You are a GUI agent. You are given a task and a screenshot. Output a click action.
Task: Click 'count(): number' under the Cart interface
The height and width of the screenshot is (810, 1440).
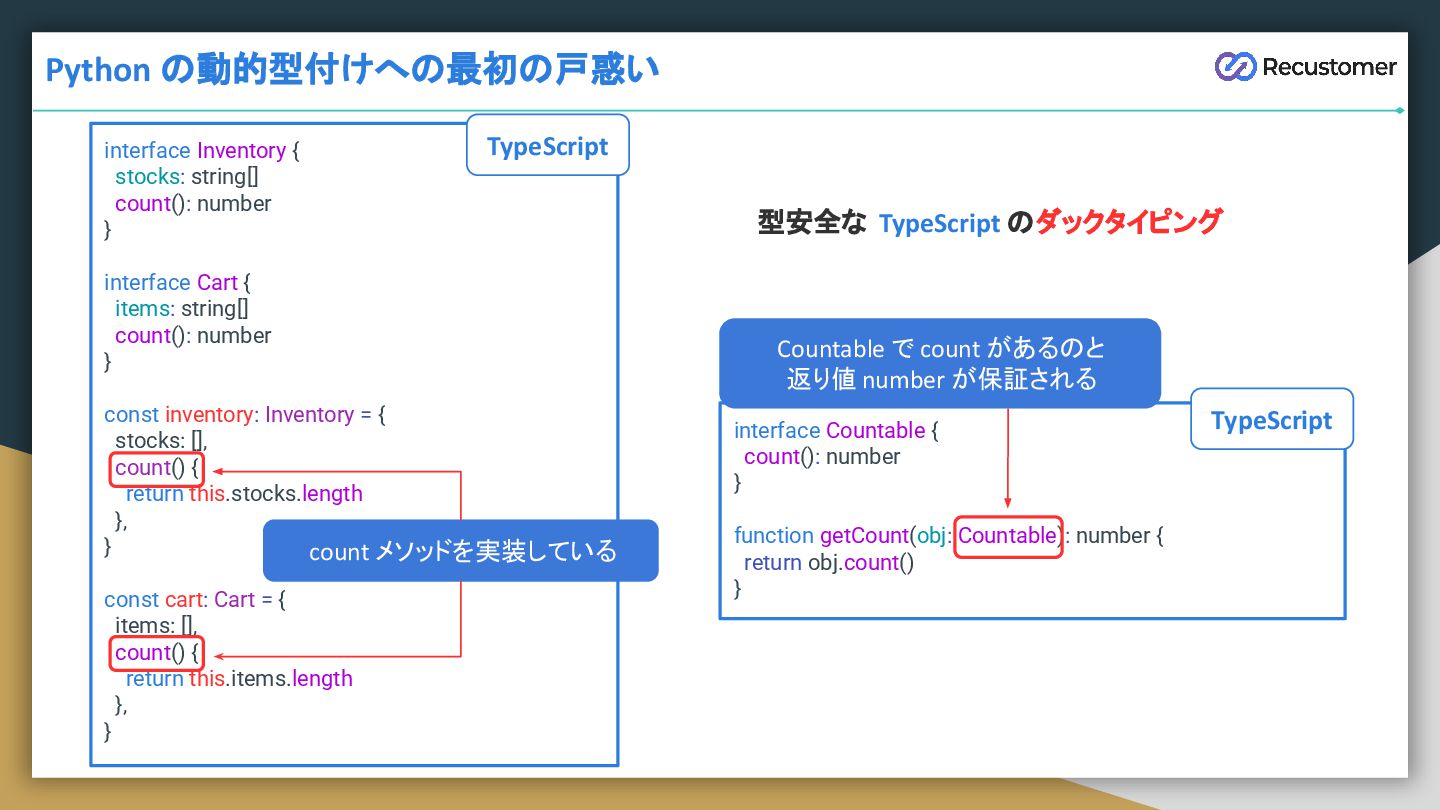click(x=193, y=336)
